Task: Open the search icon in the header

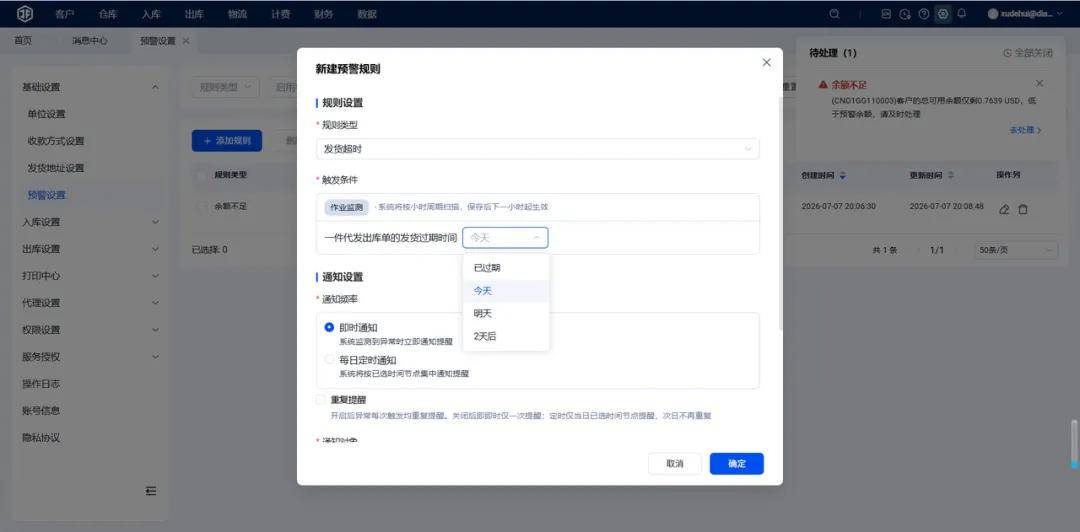Action: pos(834,14)
